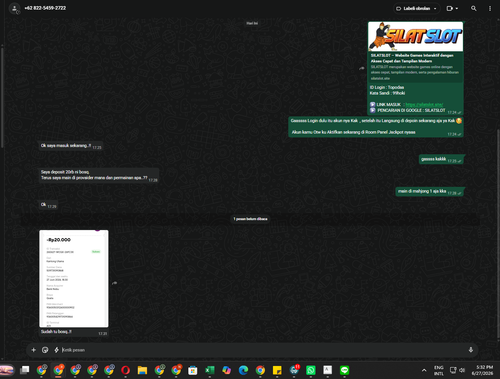This screenshot has height=379, width=500.
Task: Click the "Kata Sandi : 99hoki" text line
Action: [x=387, y=93]
